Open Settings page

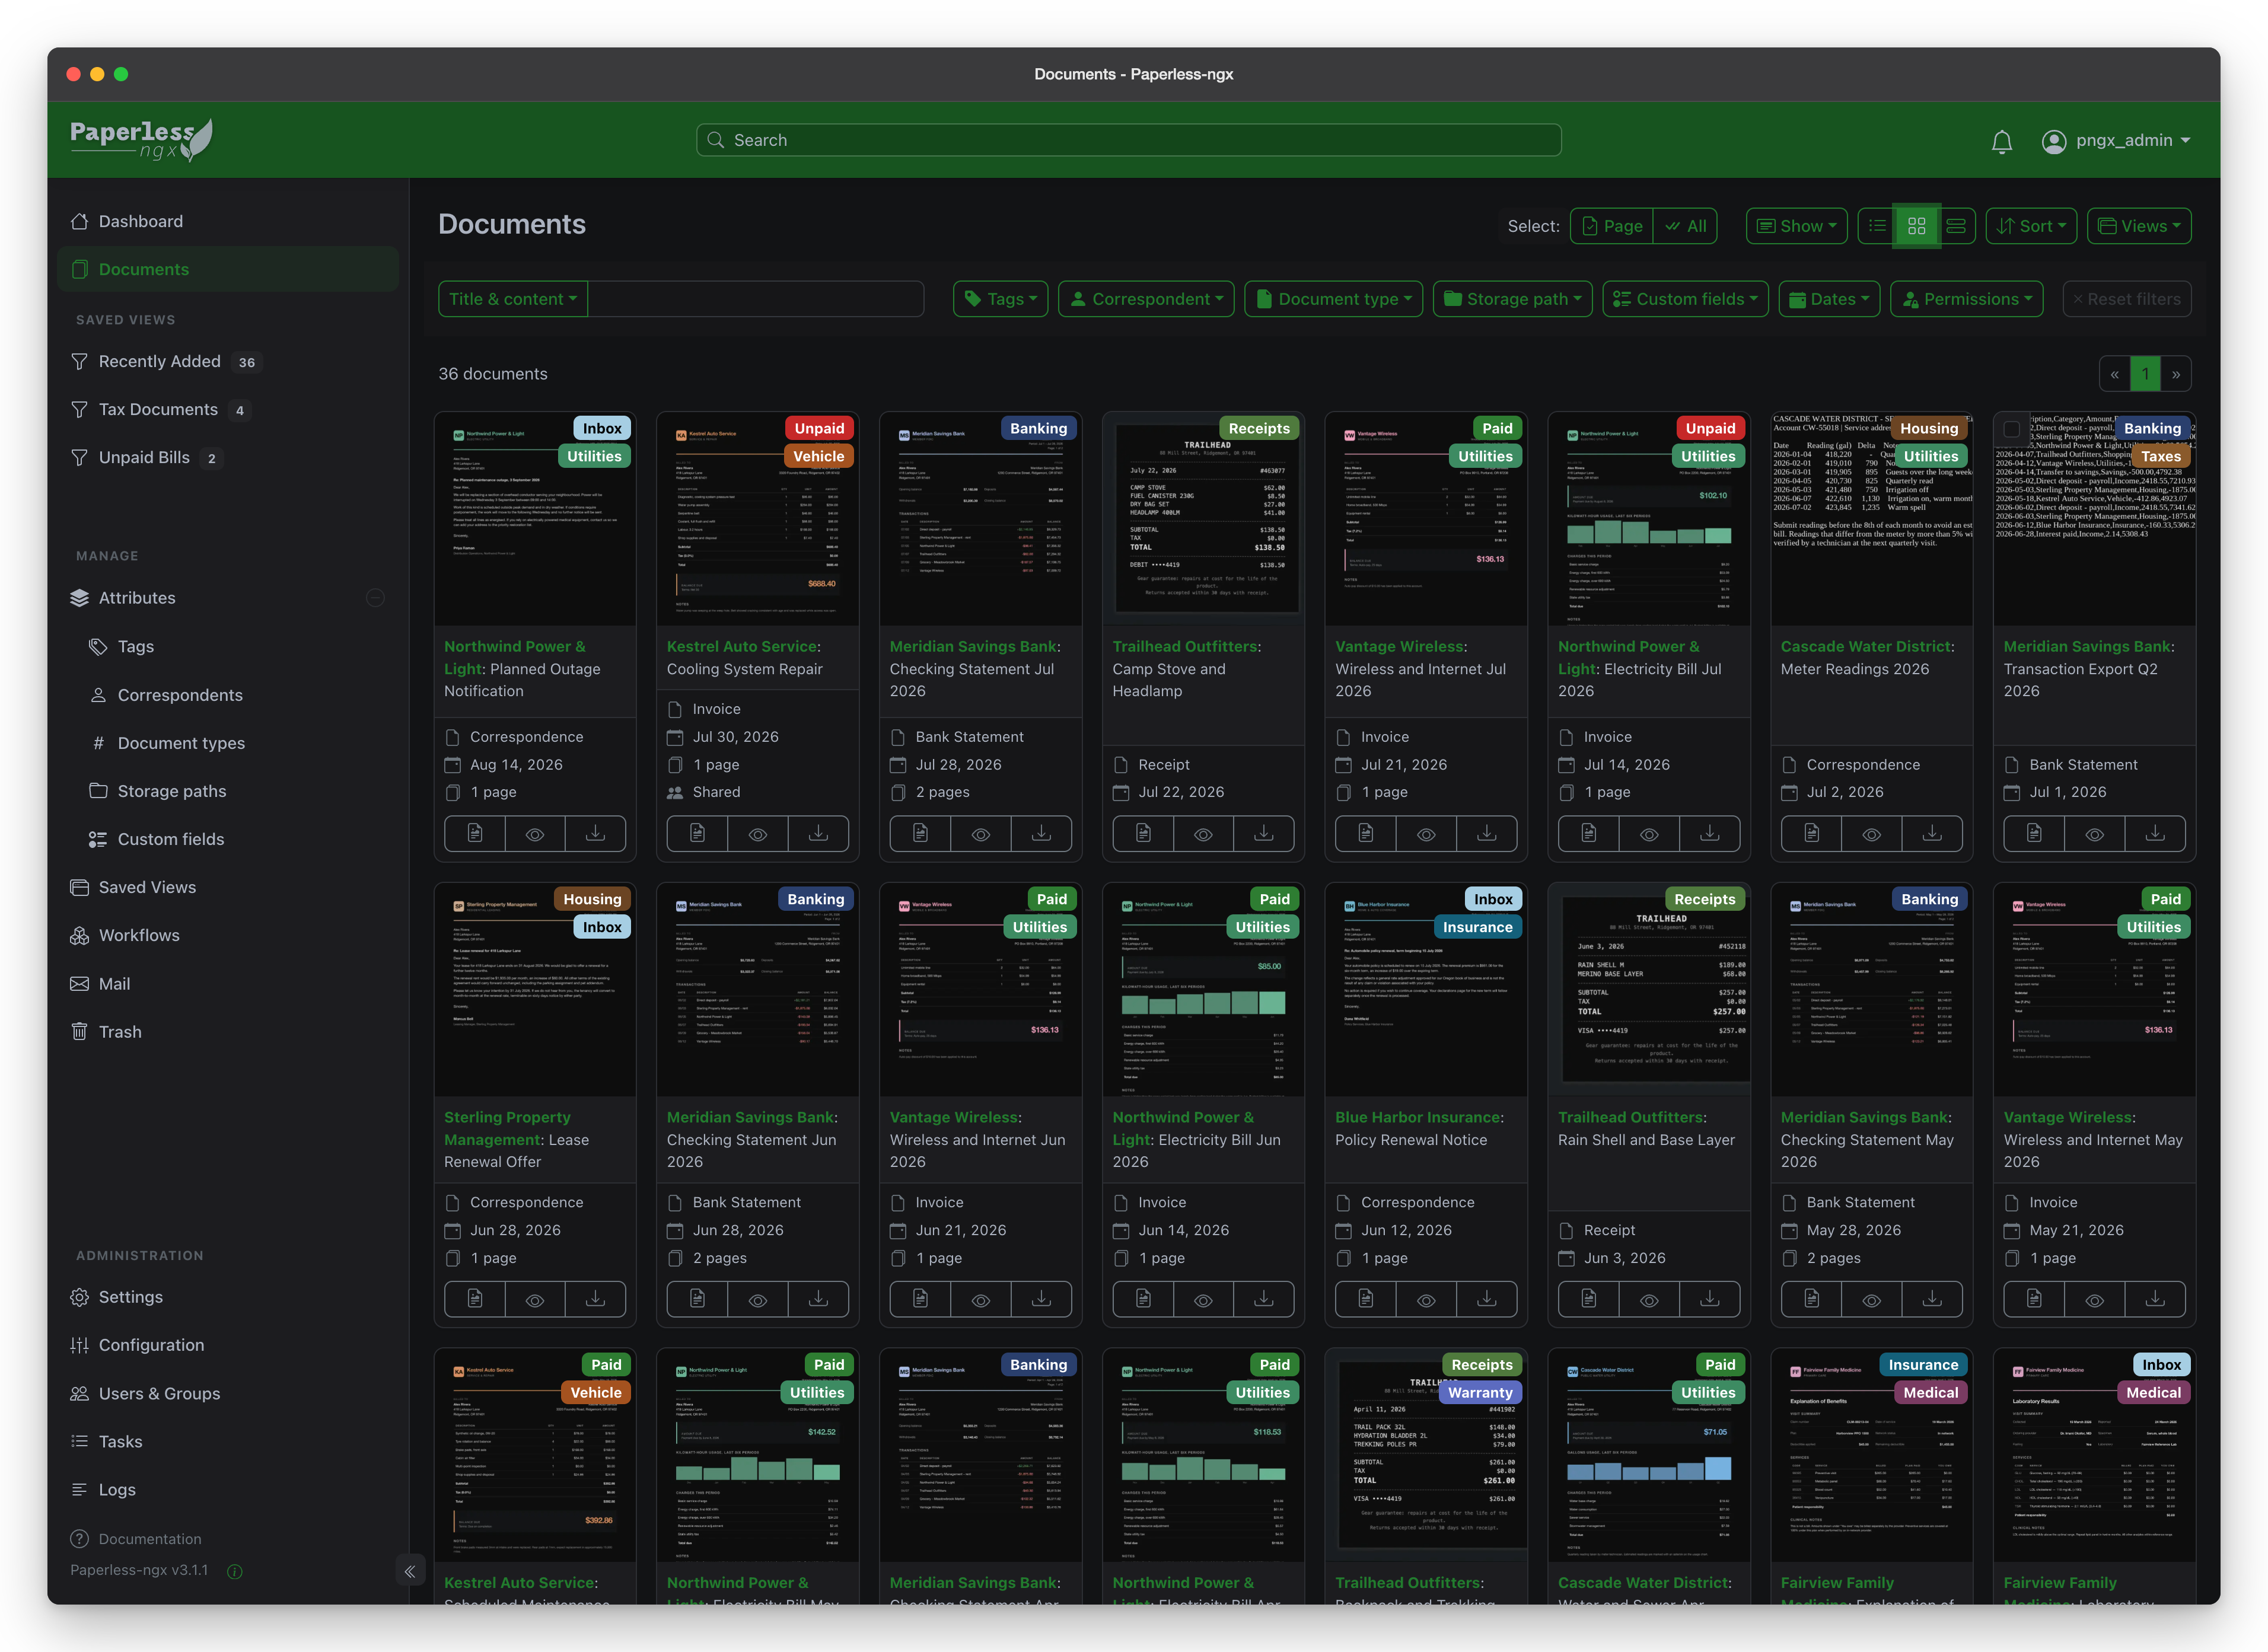tap(130, 1297)
